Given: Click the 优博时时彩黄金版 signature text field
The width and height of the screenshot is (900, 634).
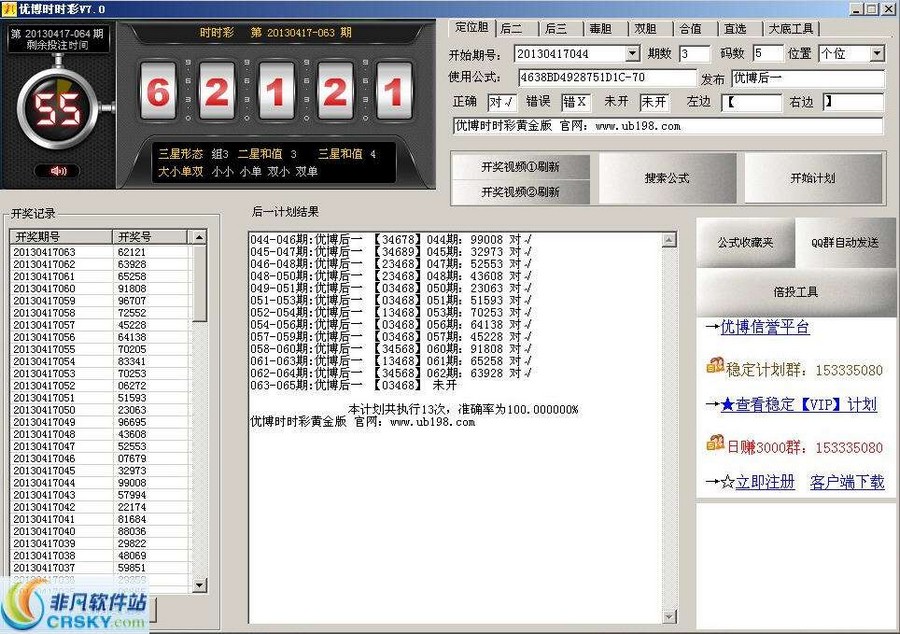Looking at the screenshot, I should (x=668, y=126).
